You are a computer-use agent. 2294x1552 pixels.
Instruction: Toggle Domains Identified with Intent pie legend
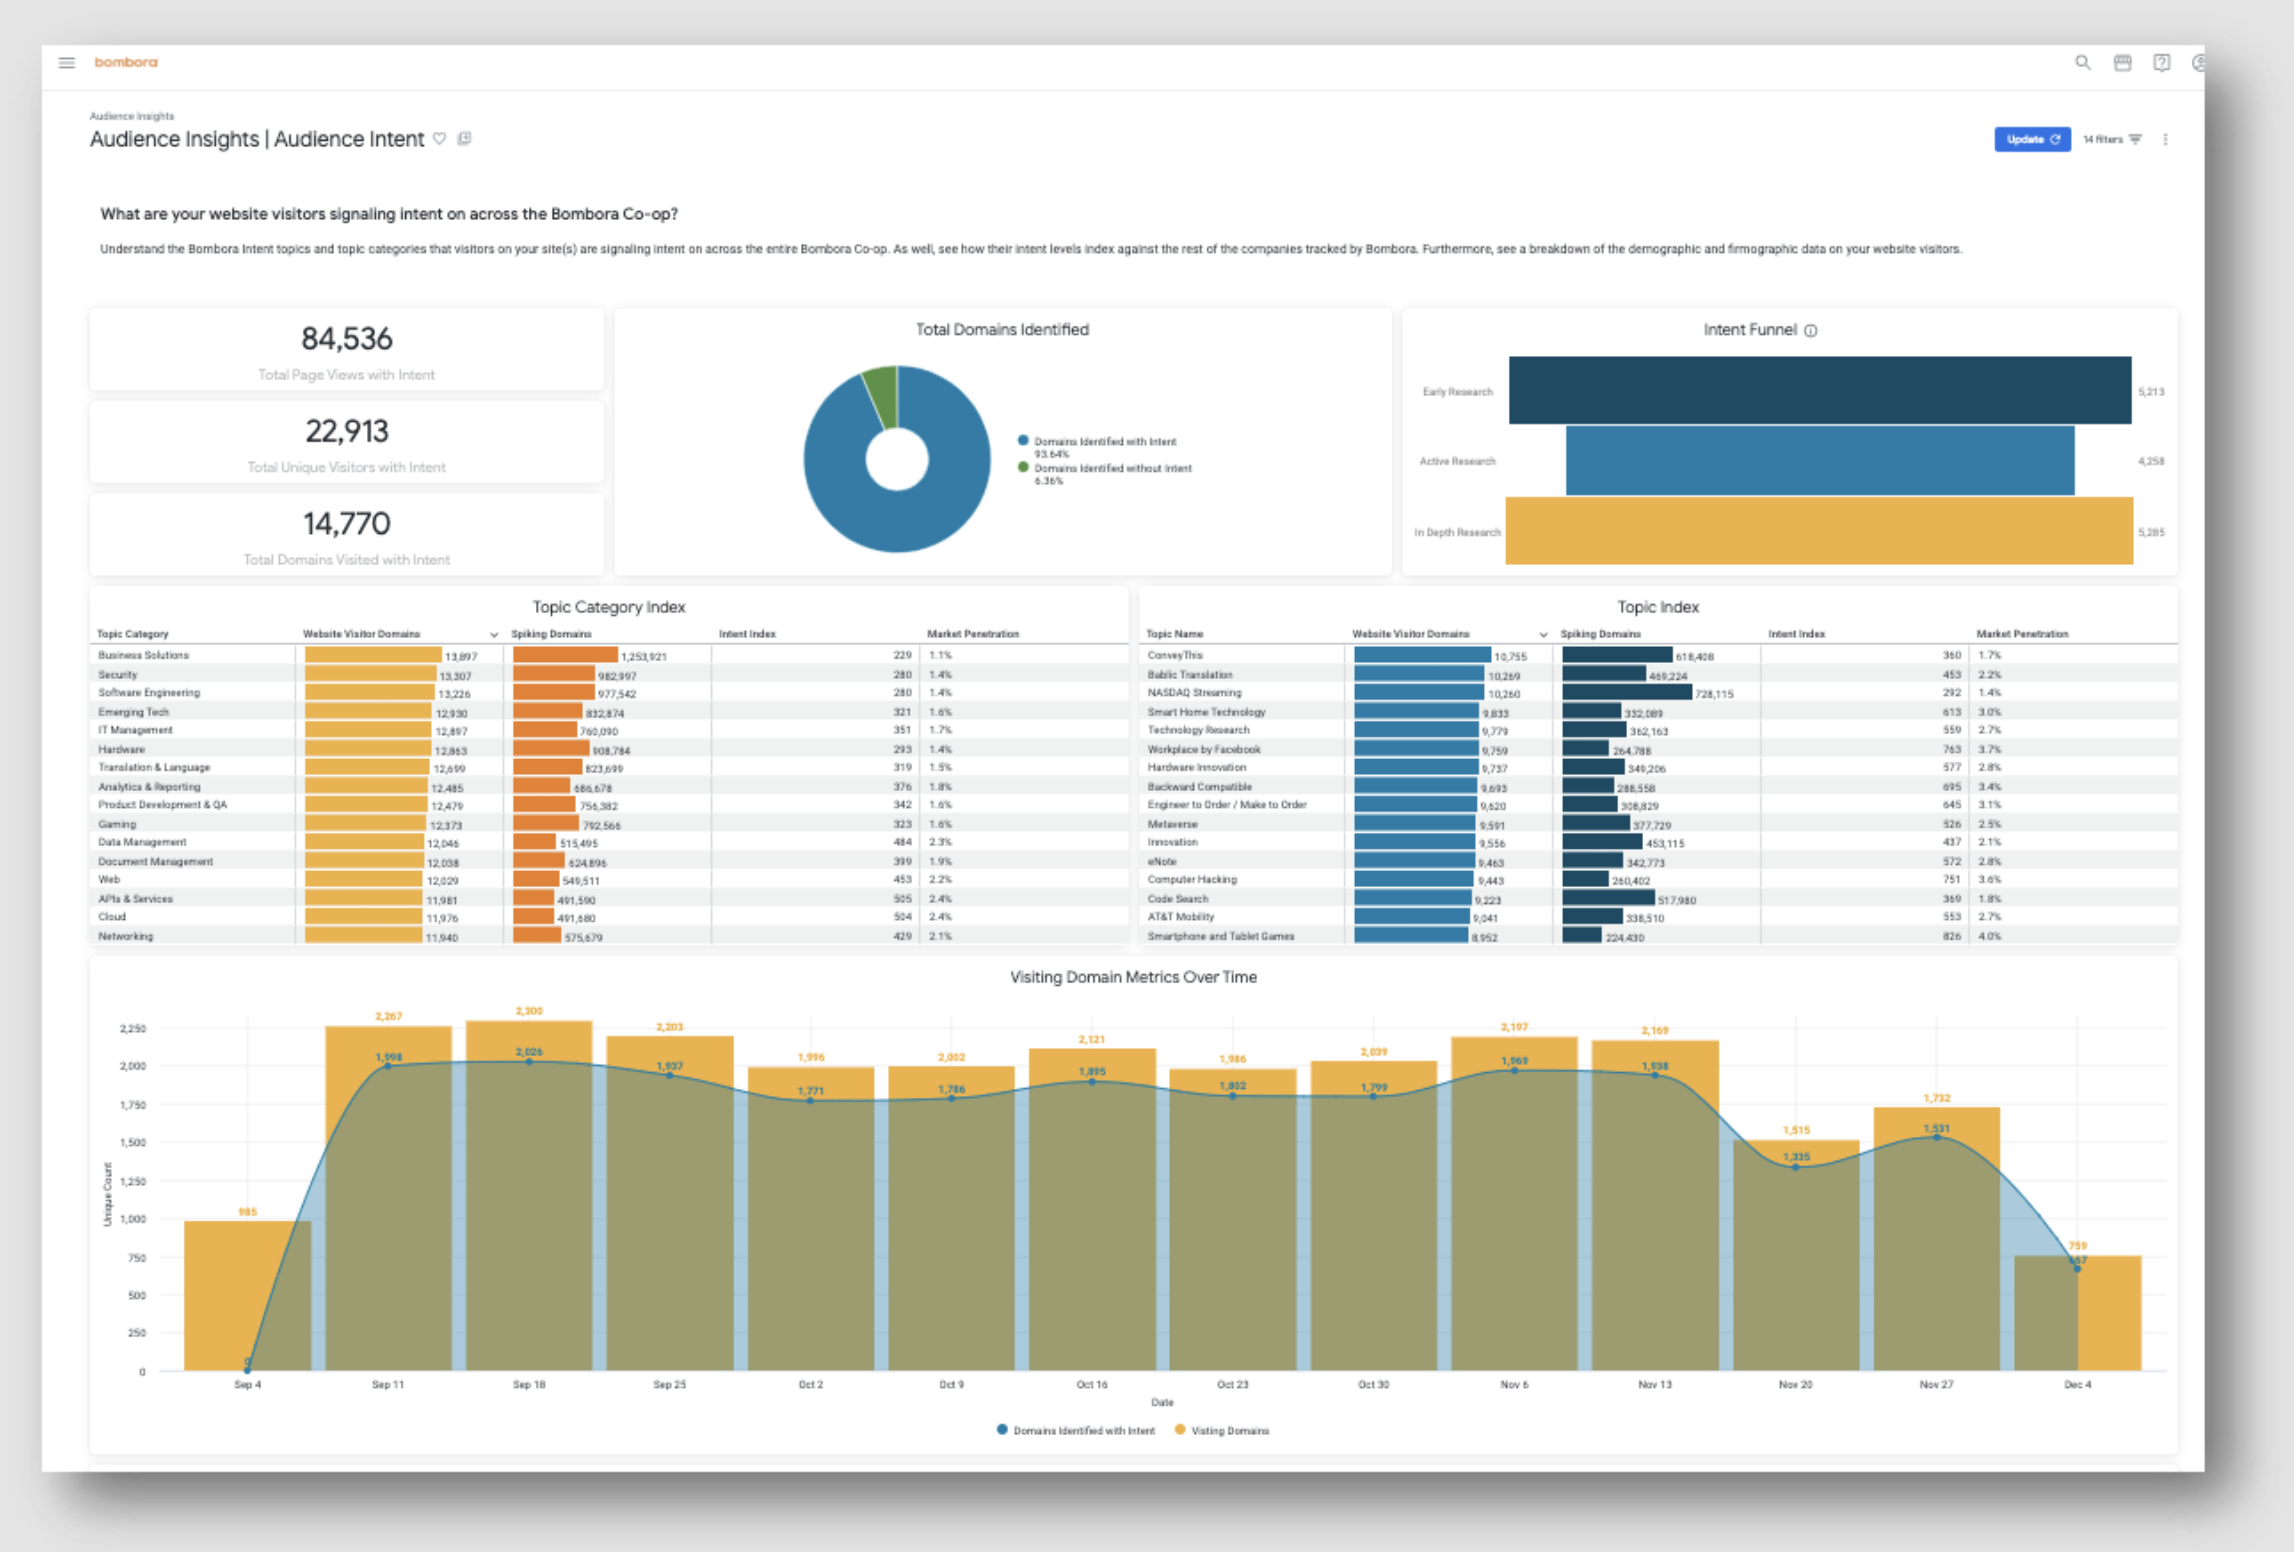(x=1103, y=442)
